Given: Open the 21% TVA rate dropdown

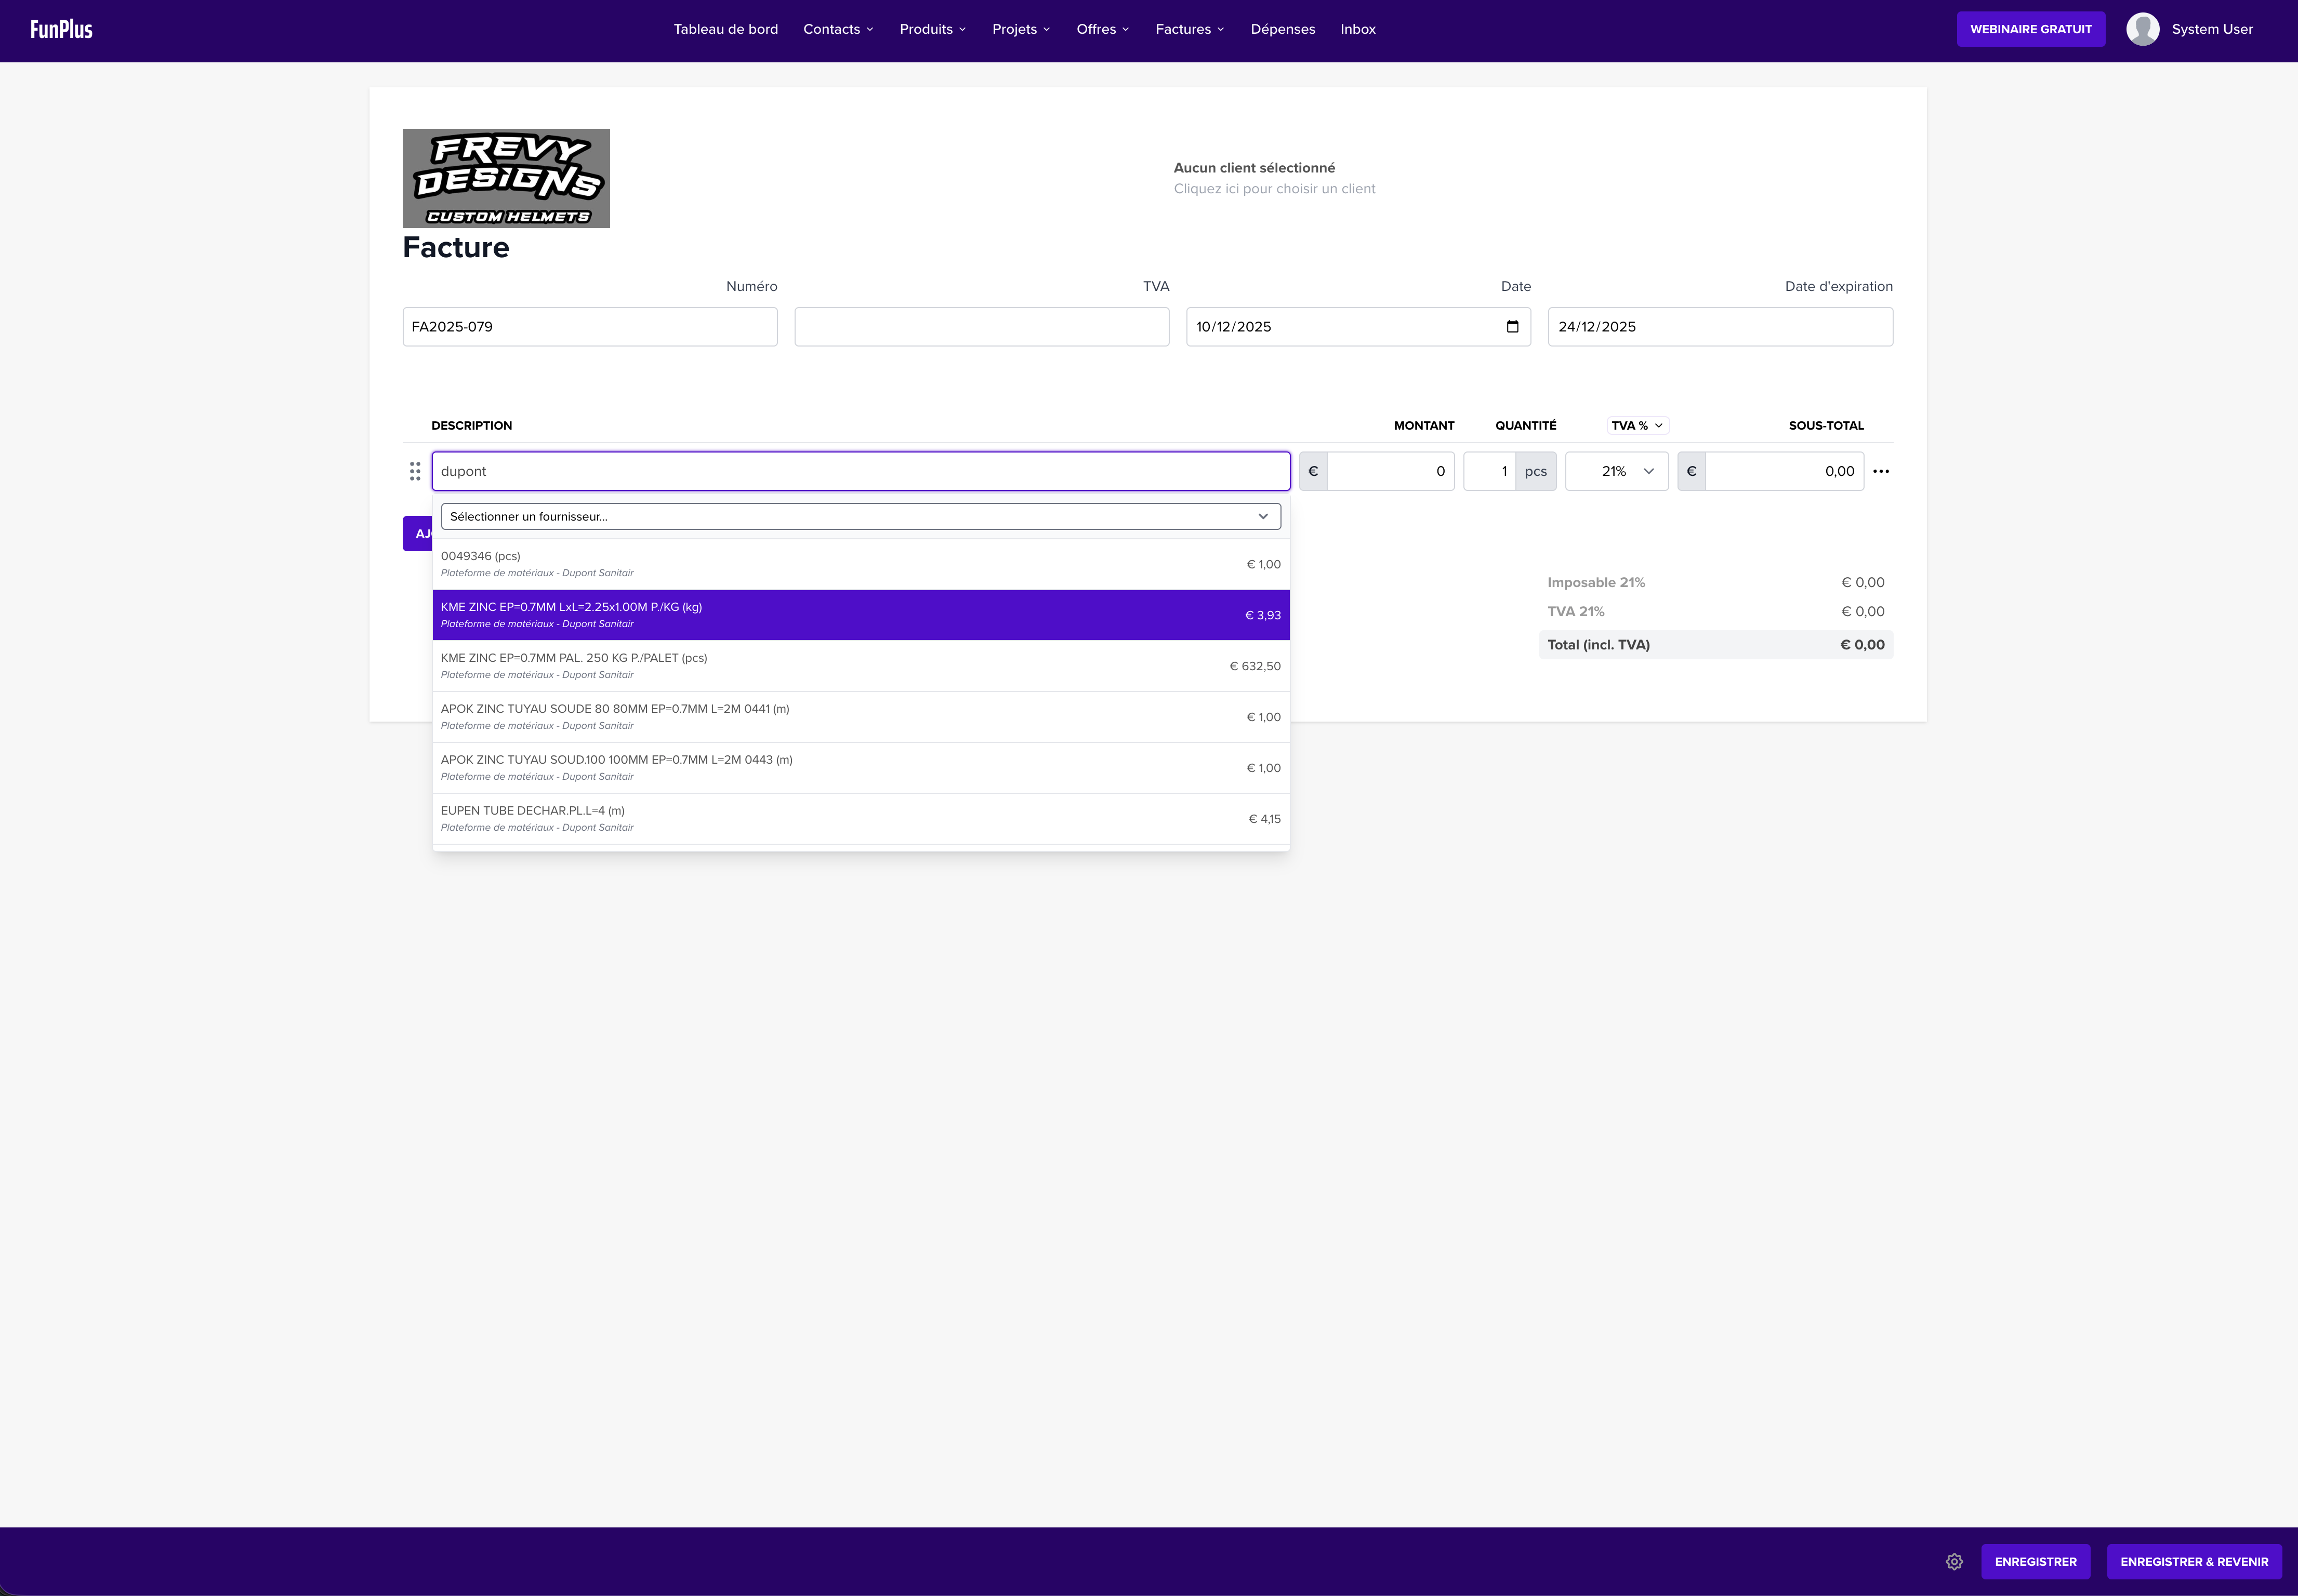Looking at the screenshot, I should [1616, 471].
